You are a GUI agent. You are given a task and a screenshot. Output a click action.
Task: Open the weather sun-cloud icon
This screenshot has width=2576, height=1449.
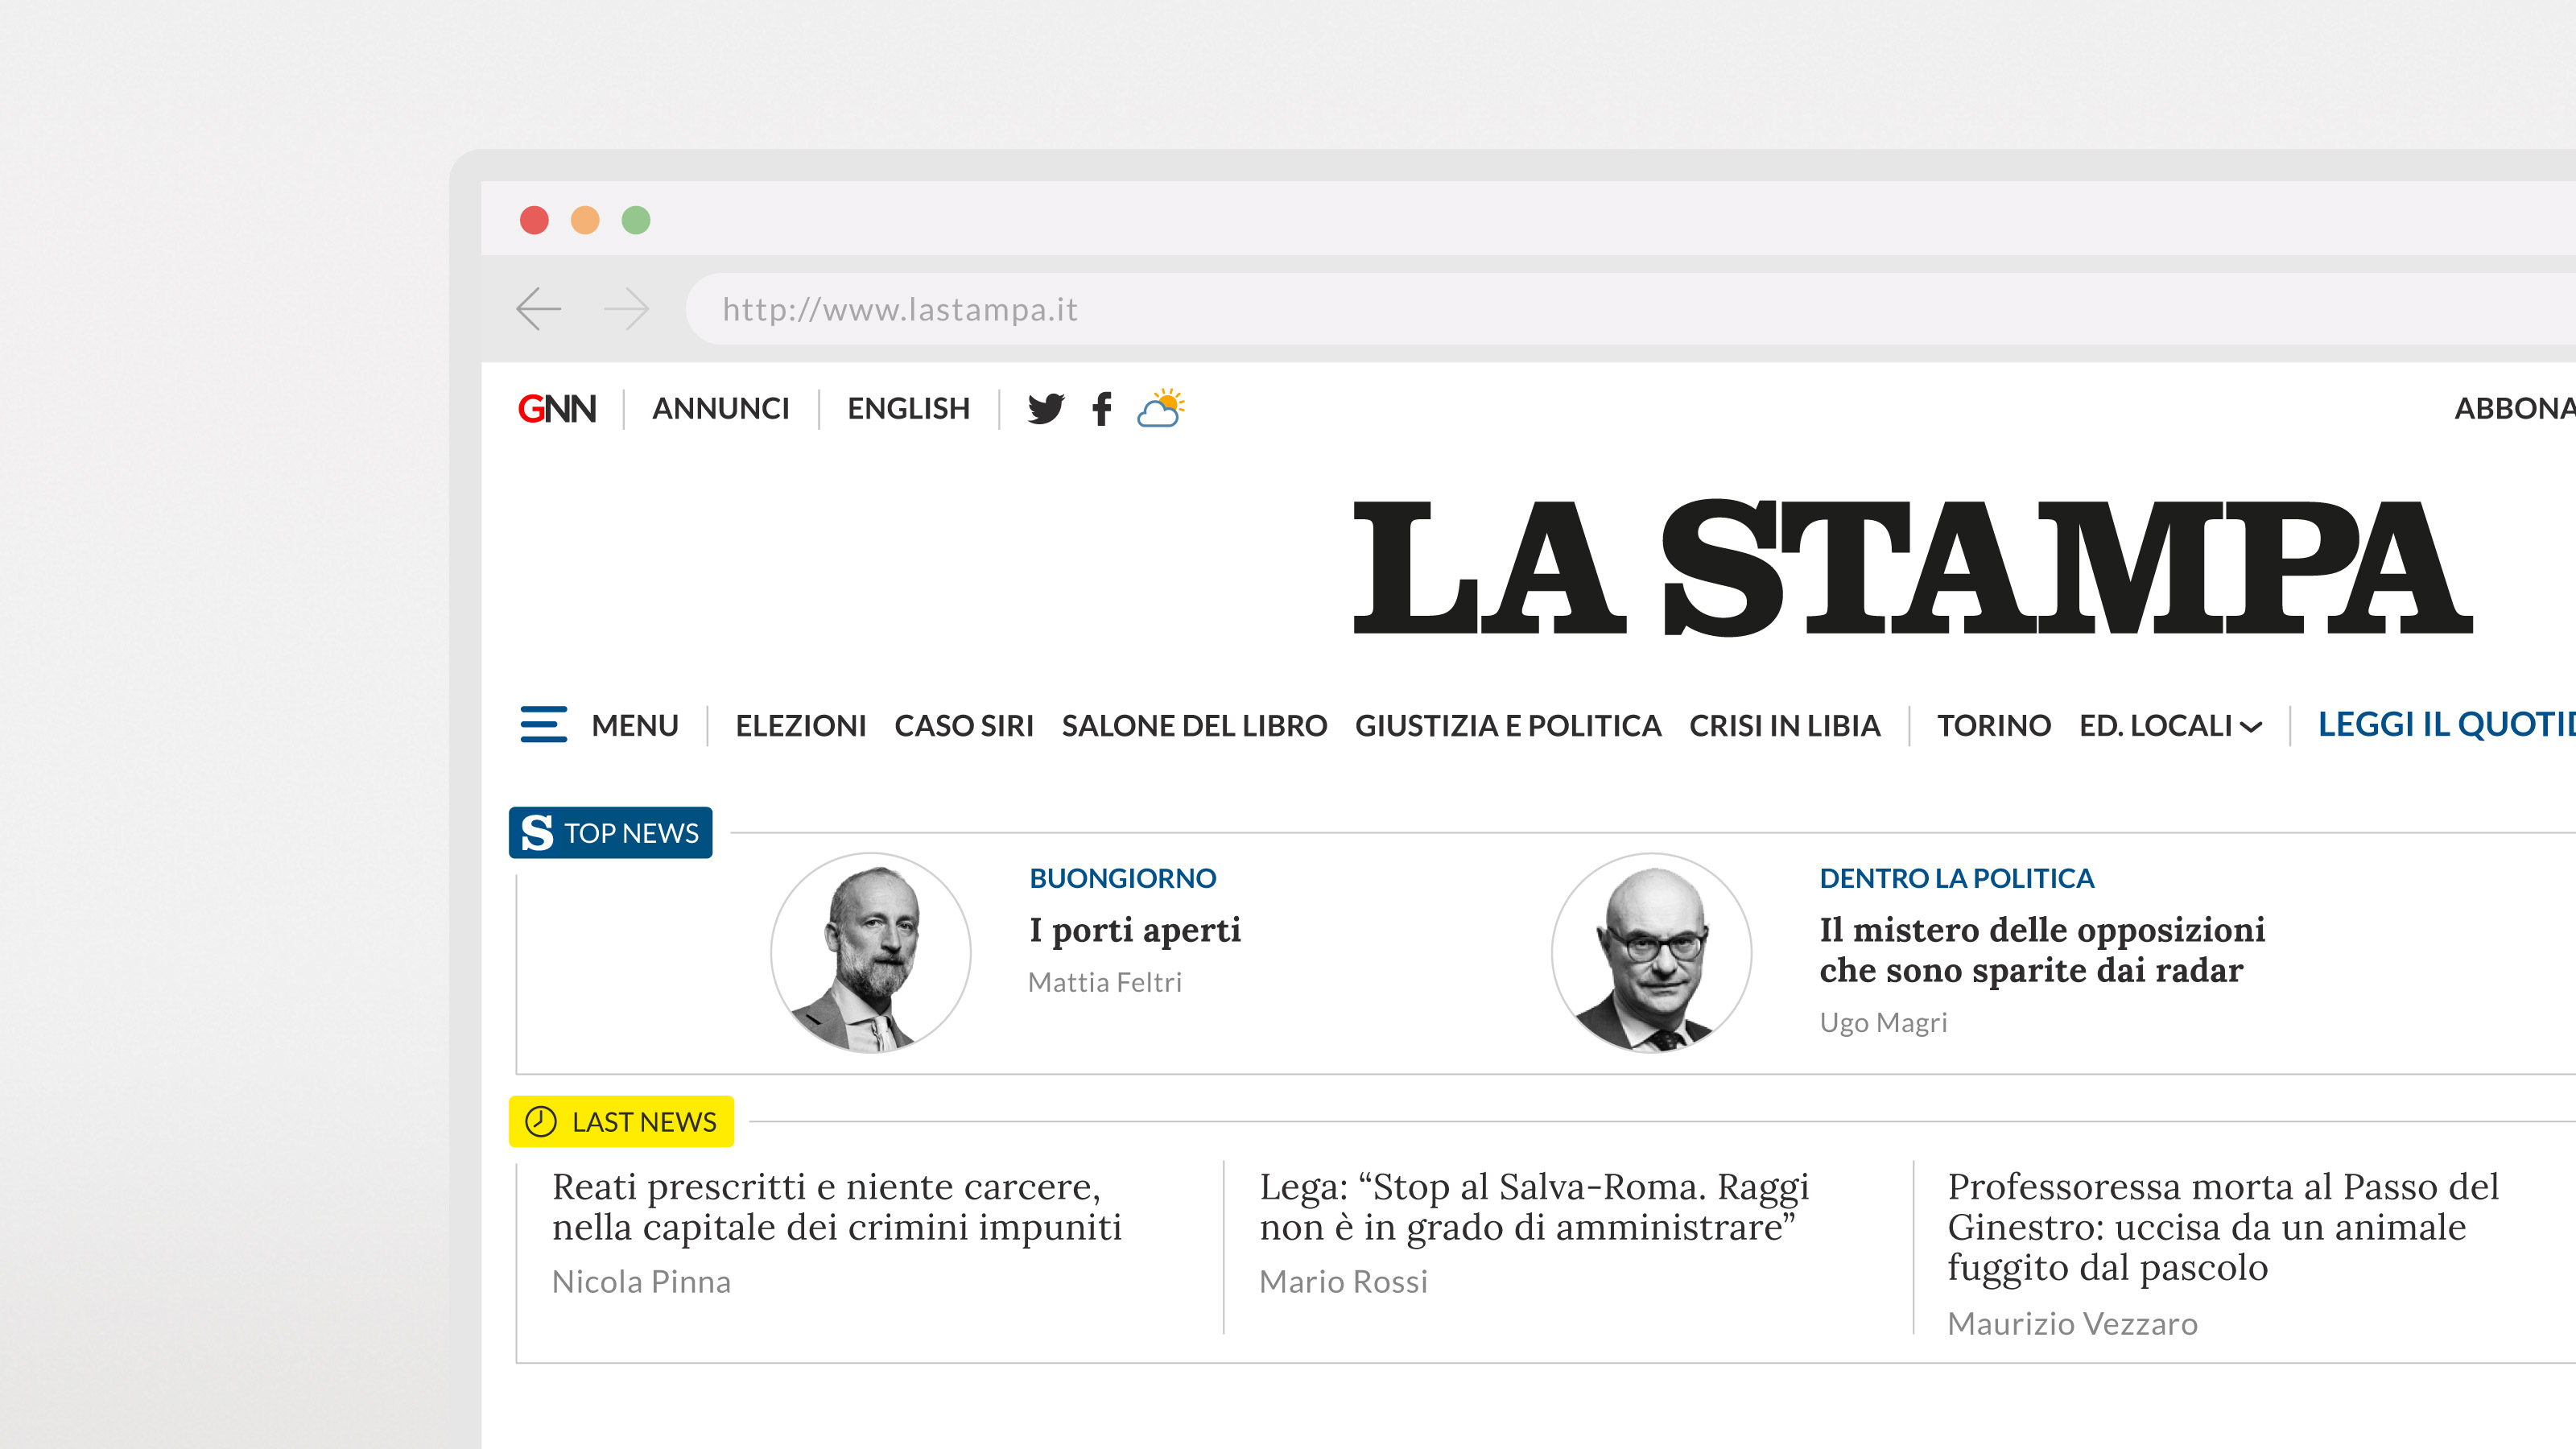coord(1161,408)
